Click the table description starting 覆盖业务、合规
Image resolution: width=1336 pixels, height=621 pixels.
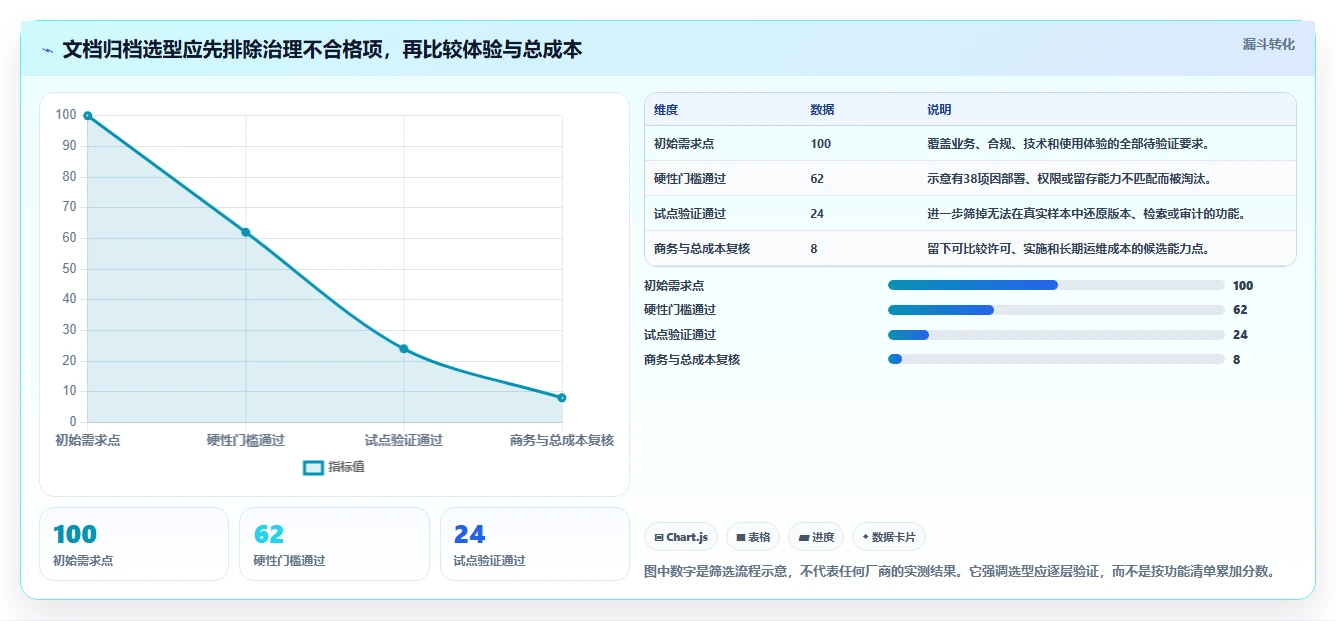click(x=1069, y=144)
